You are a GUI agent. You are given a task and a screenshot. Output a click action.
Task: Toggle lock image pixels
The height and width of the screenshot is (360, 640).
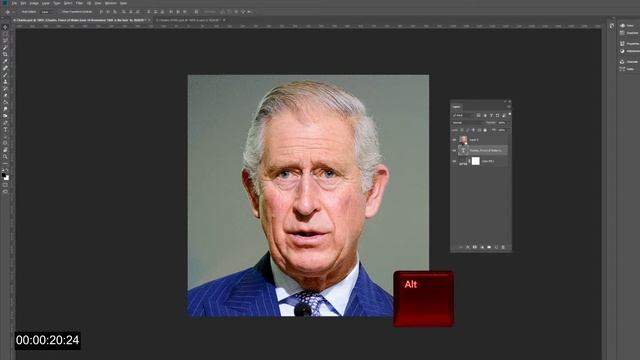pos(468,130)
